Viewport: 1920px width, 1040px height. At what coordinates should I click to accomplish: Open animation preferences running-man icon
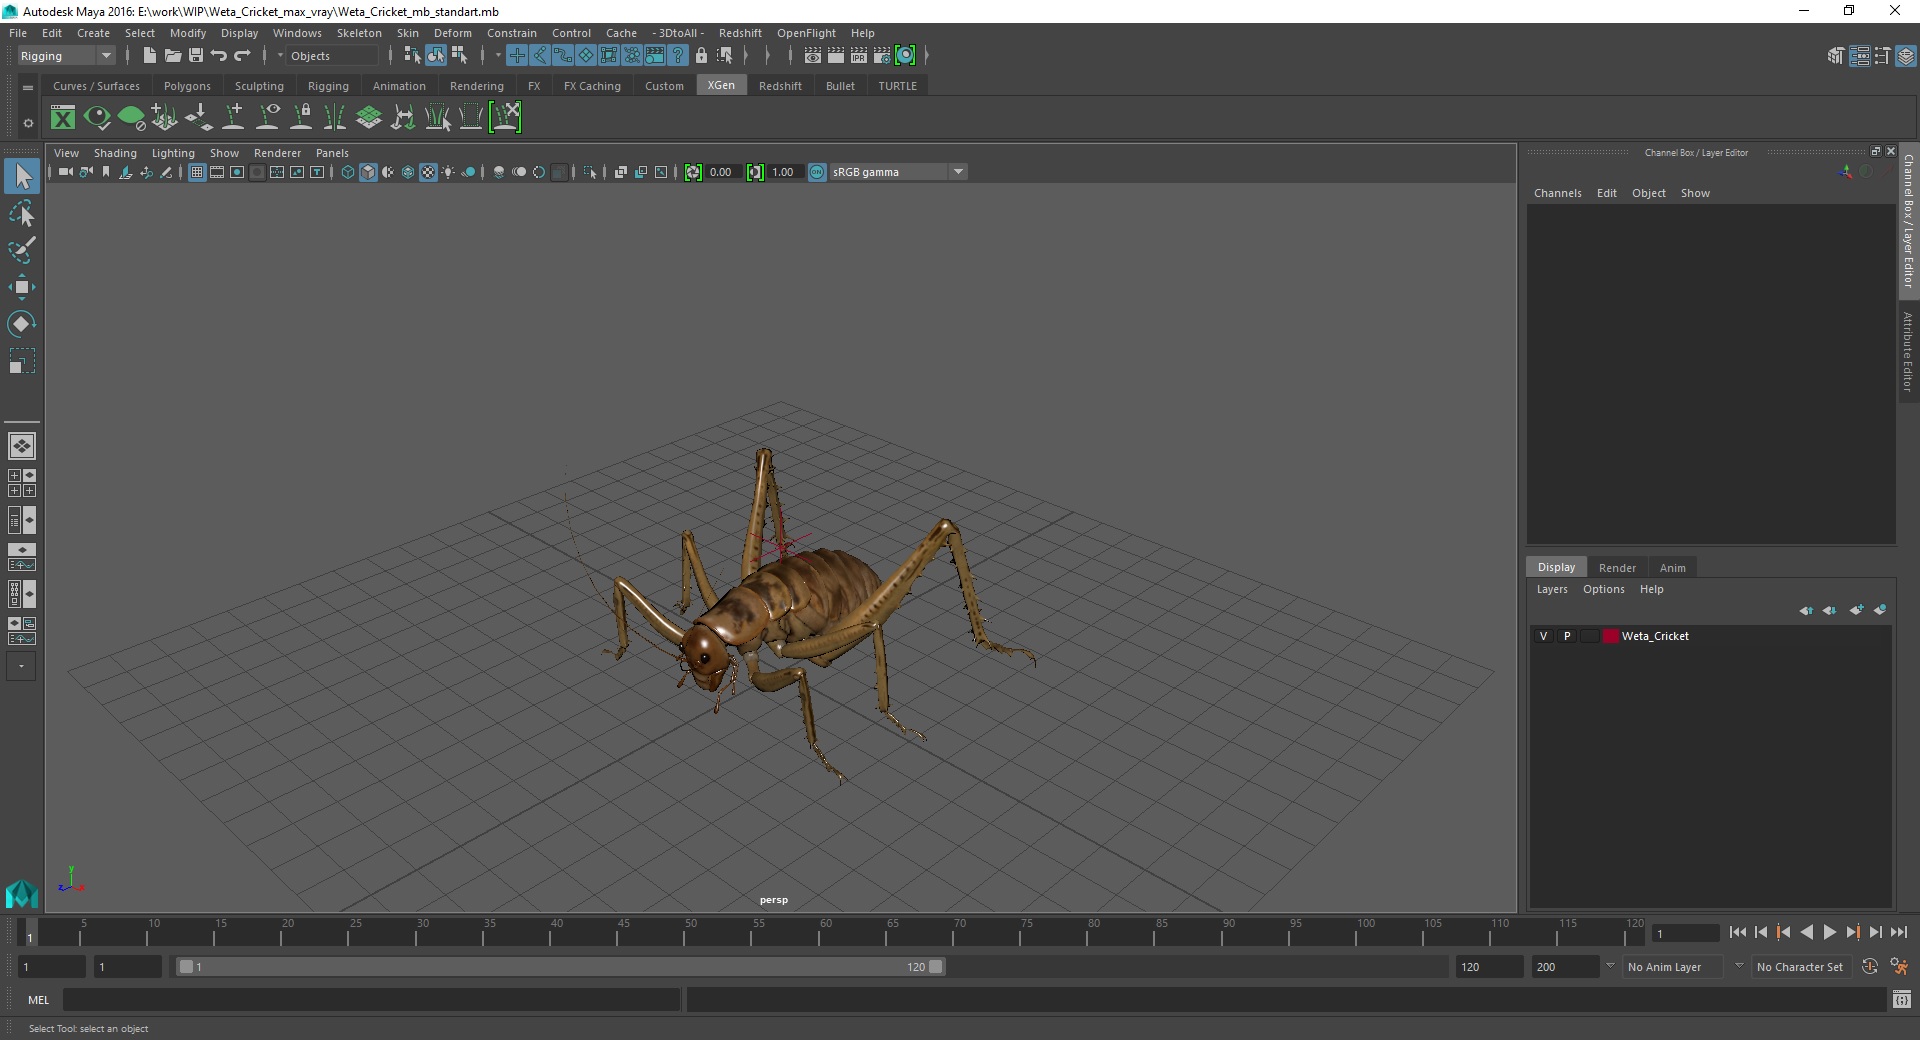1899,967
